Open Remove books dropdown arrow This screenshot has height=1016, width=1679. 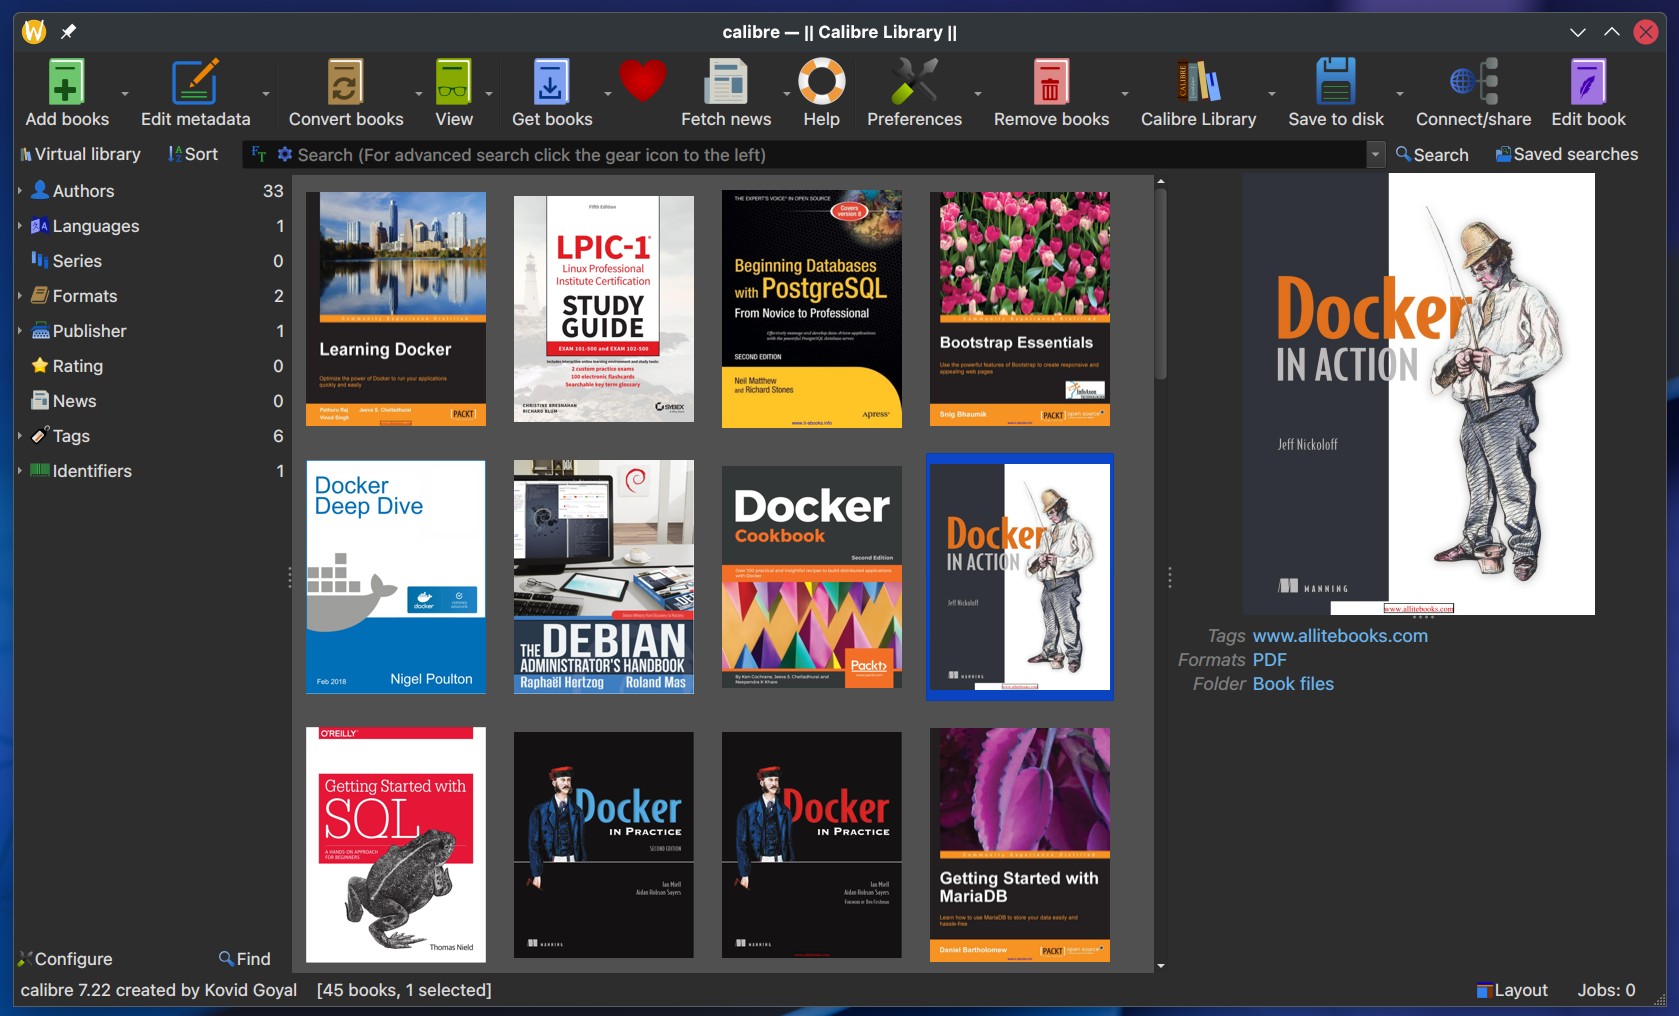coord(1124,94)
